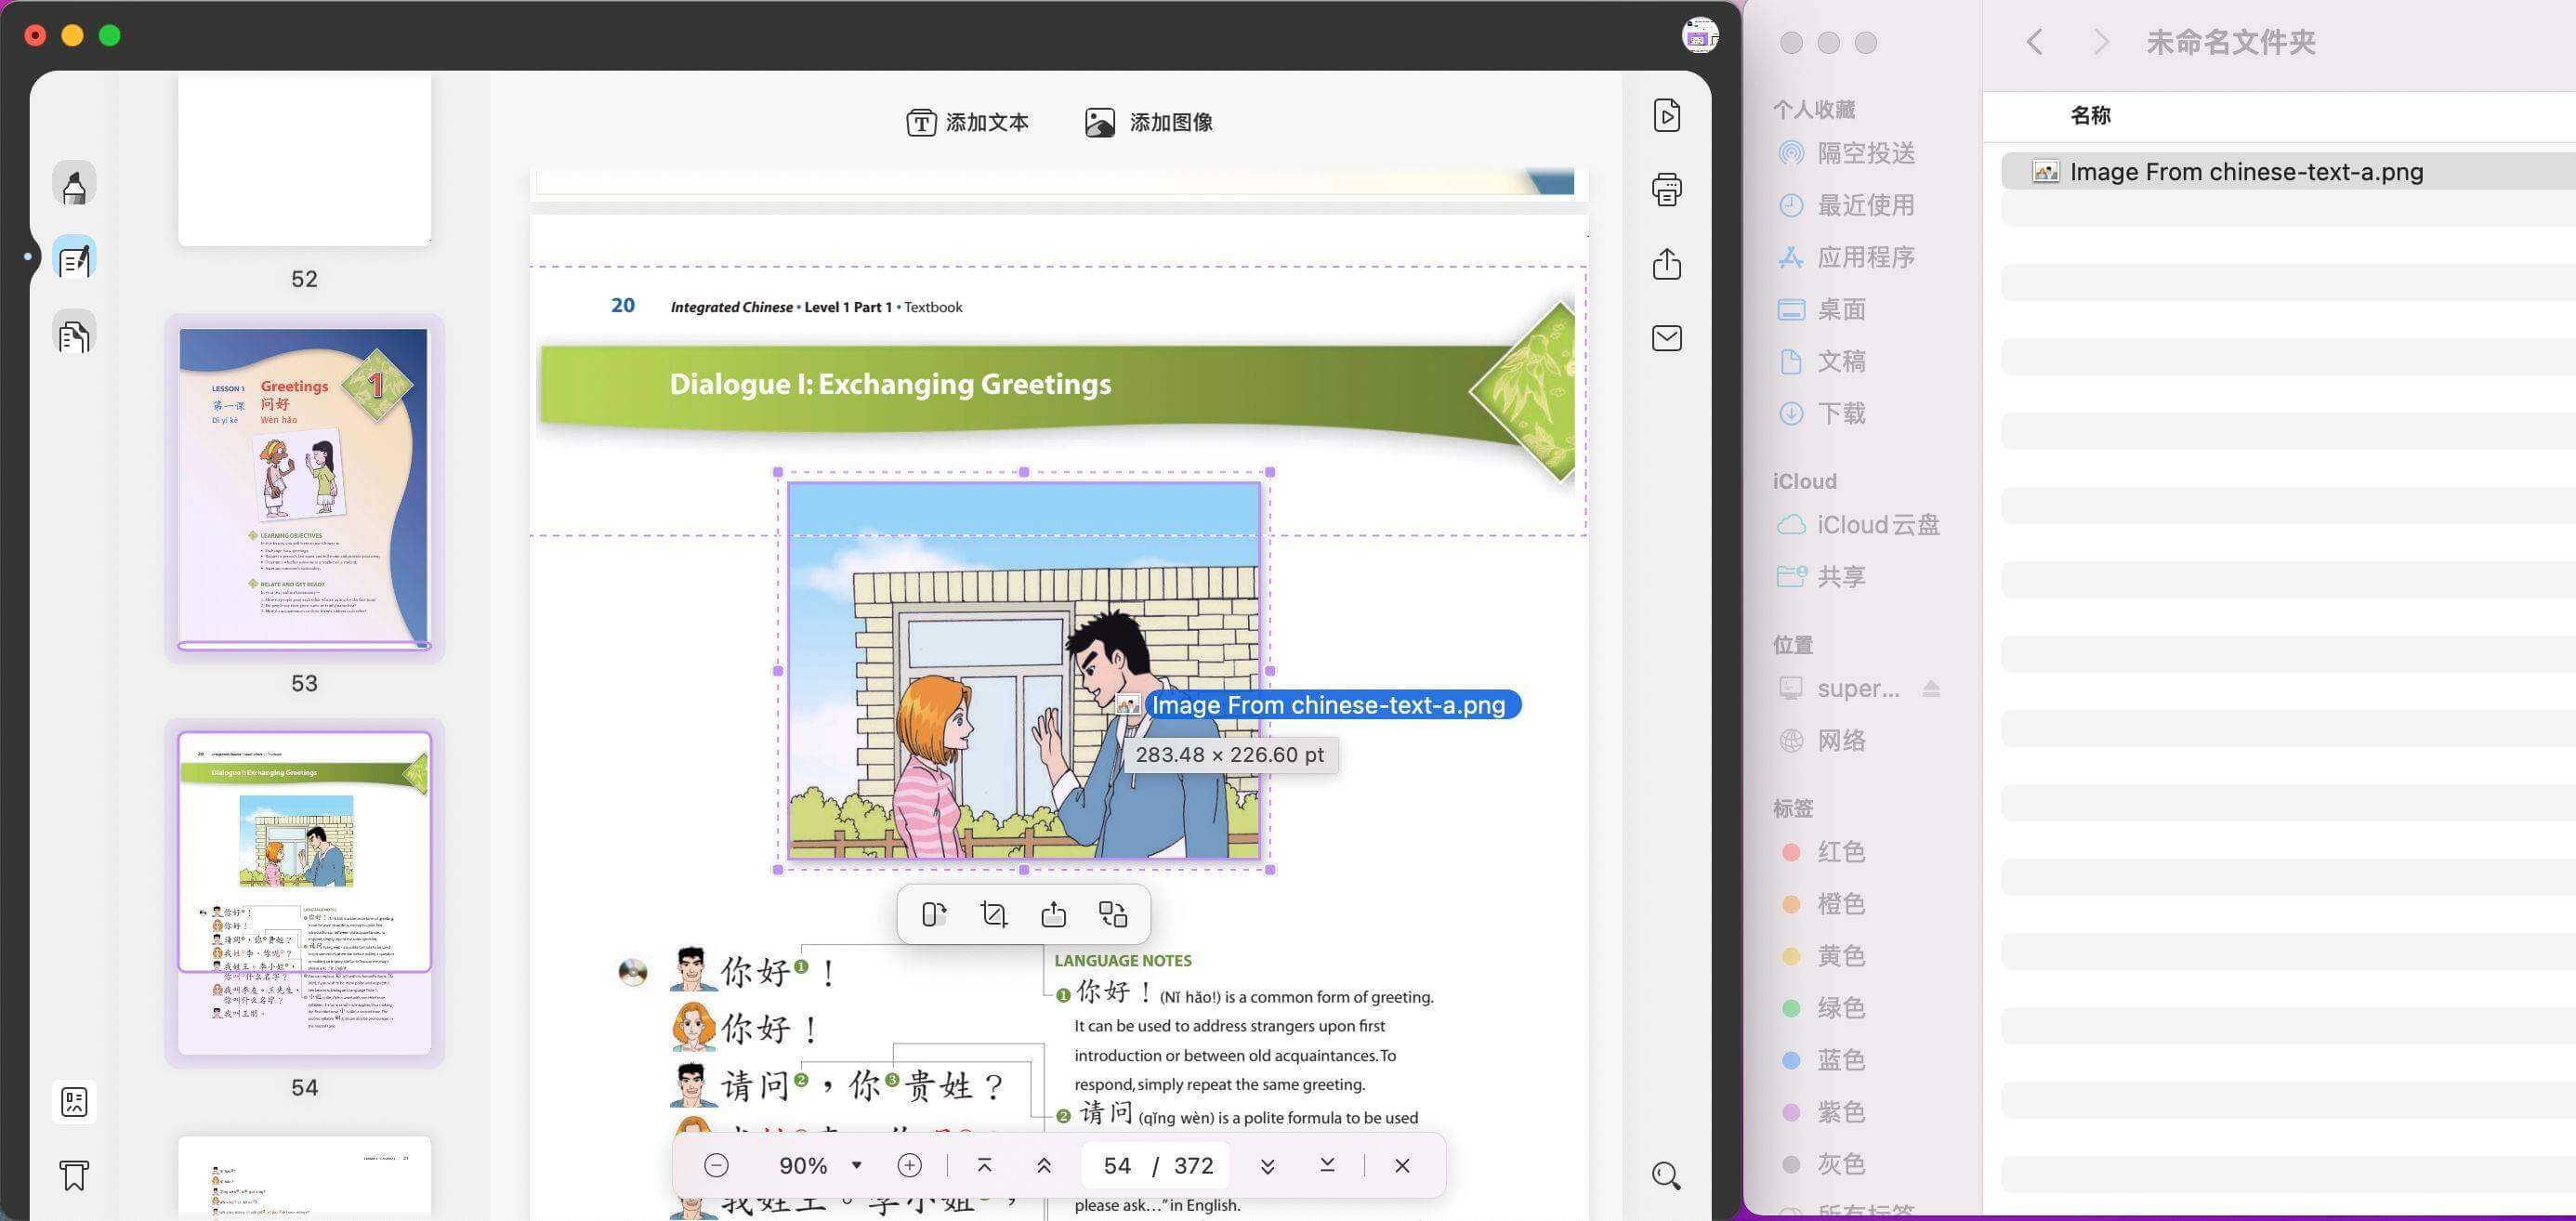Go to next page arrow

click(x=1267, y=1165)
